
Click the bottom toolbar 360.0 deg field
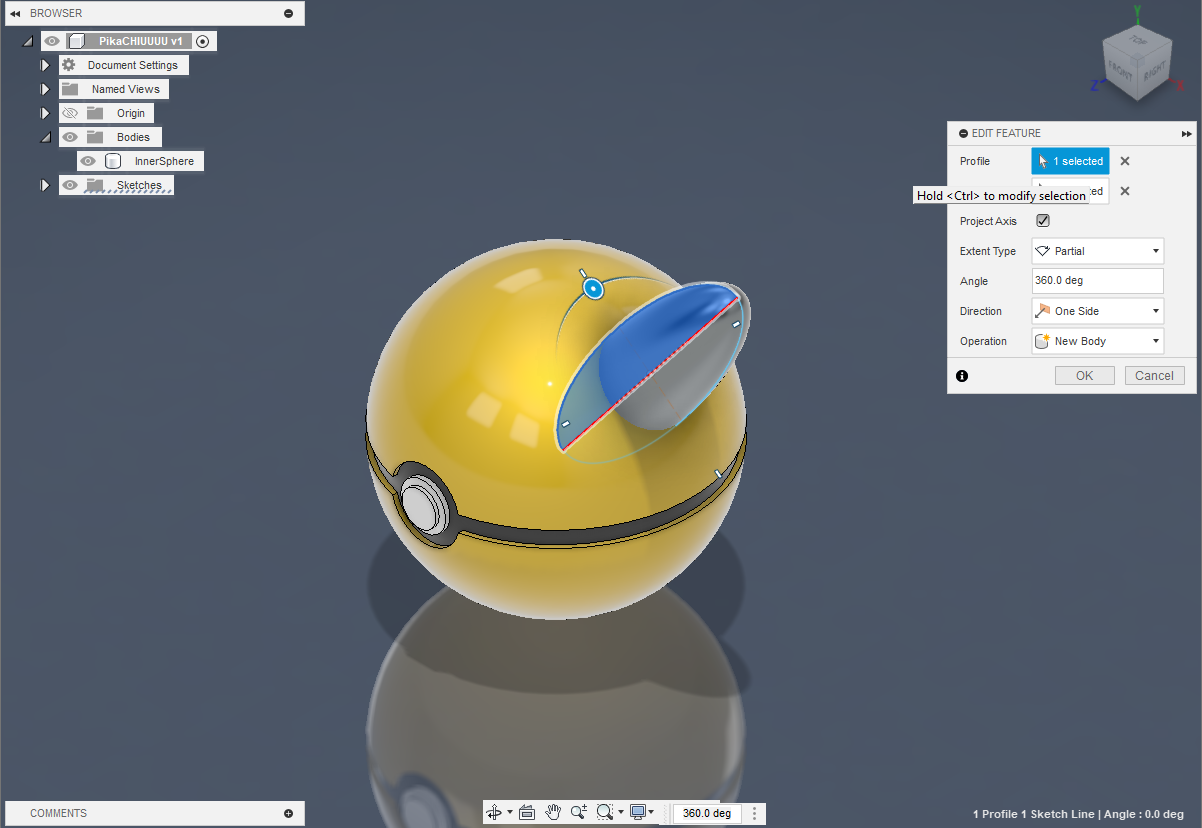click(x=707, y=813)
